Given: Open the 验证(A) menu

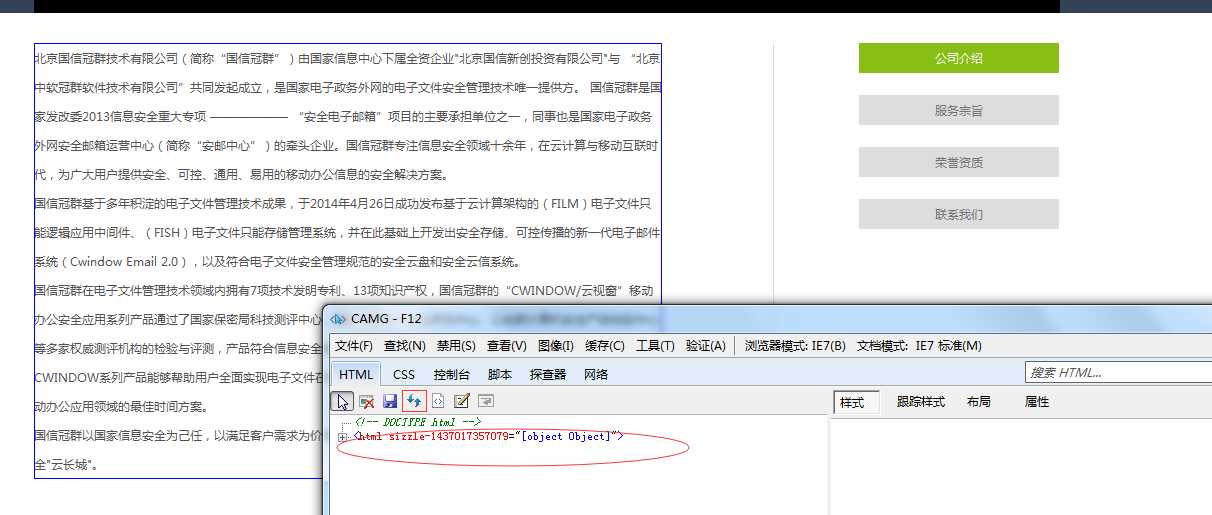Looking at the screenshot, I should 705,346.
